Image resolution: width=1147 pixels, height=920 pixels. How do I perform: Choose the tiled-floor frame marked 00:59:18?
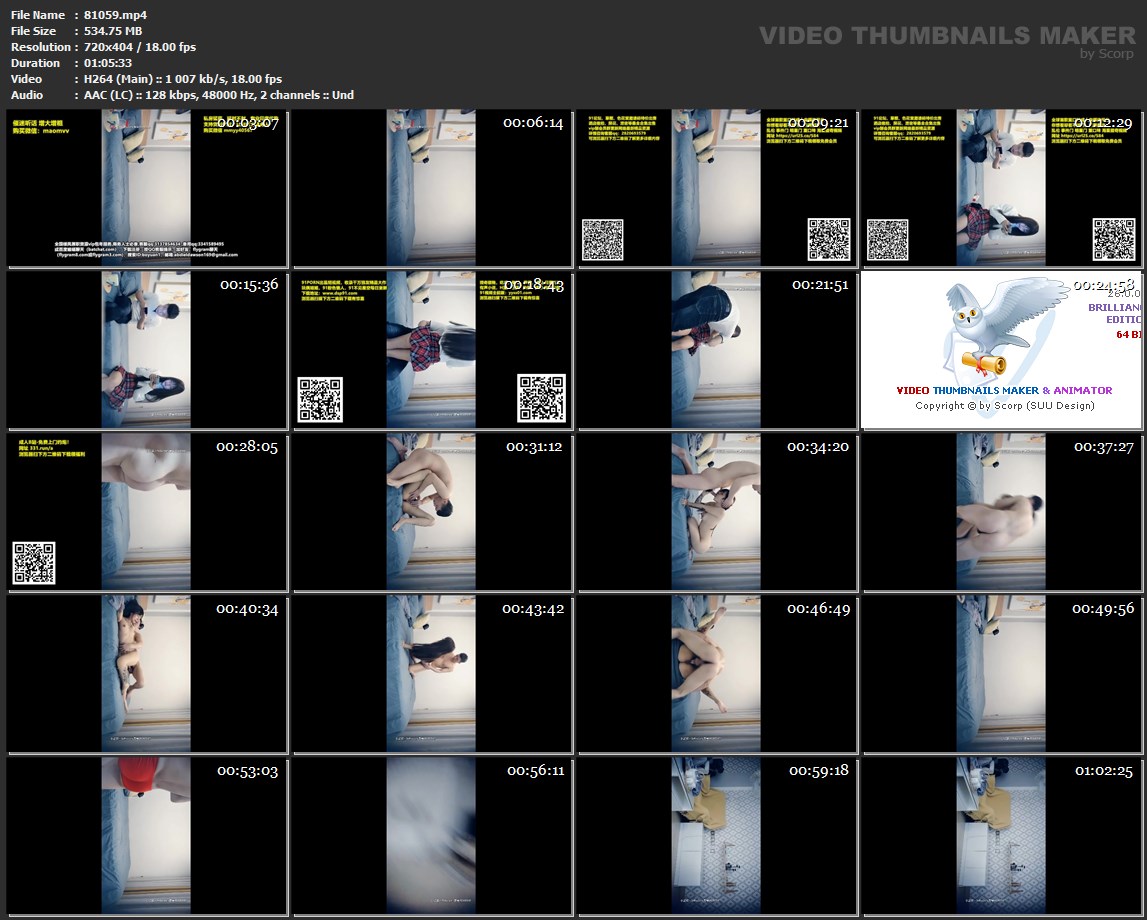(717, 836)
